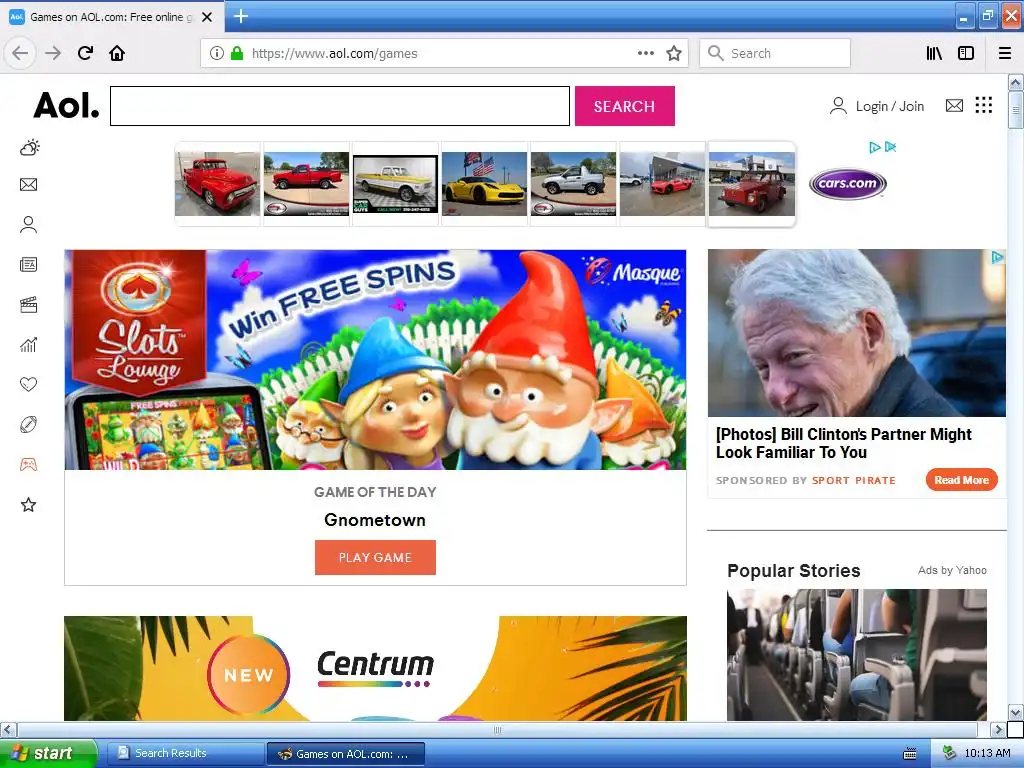Click horizontal scrollbar right arrow

[998, 729]
